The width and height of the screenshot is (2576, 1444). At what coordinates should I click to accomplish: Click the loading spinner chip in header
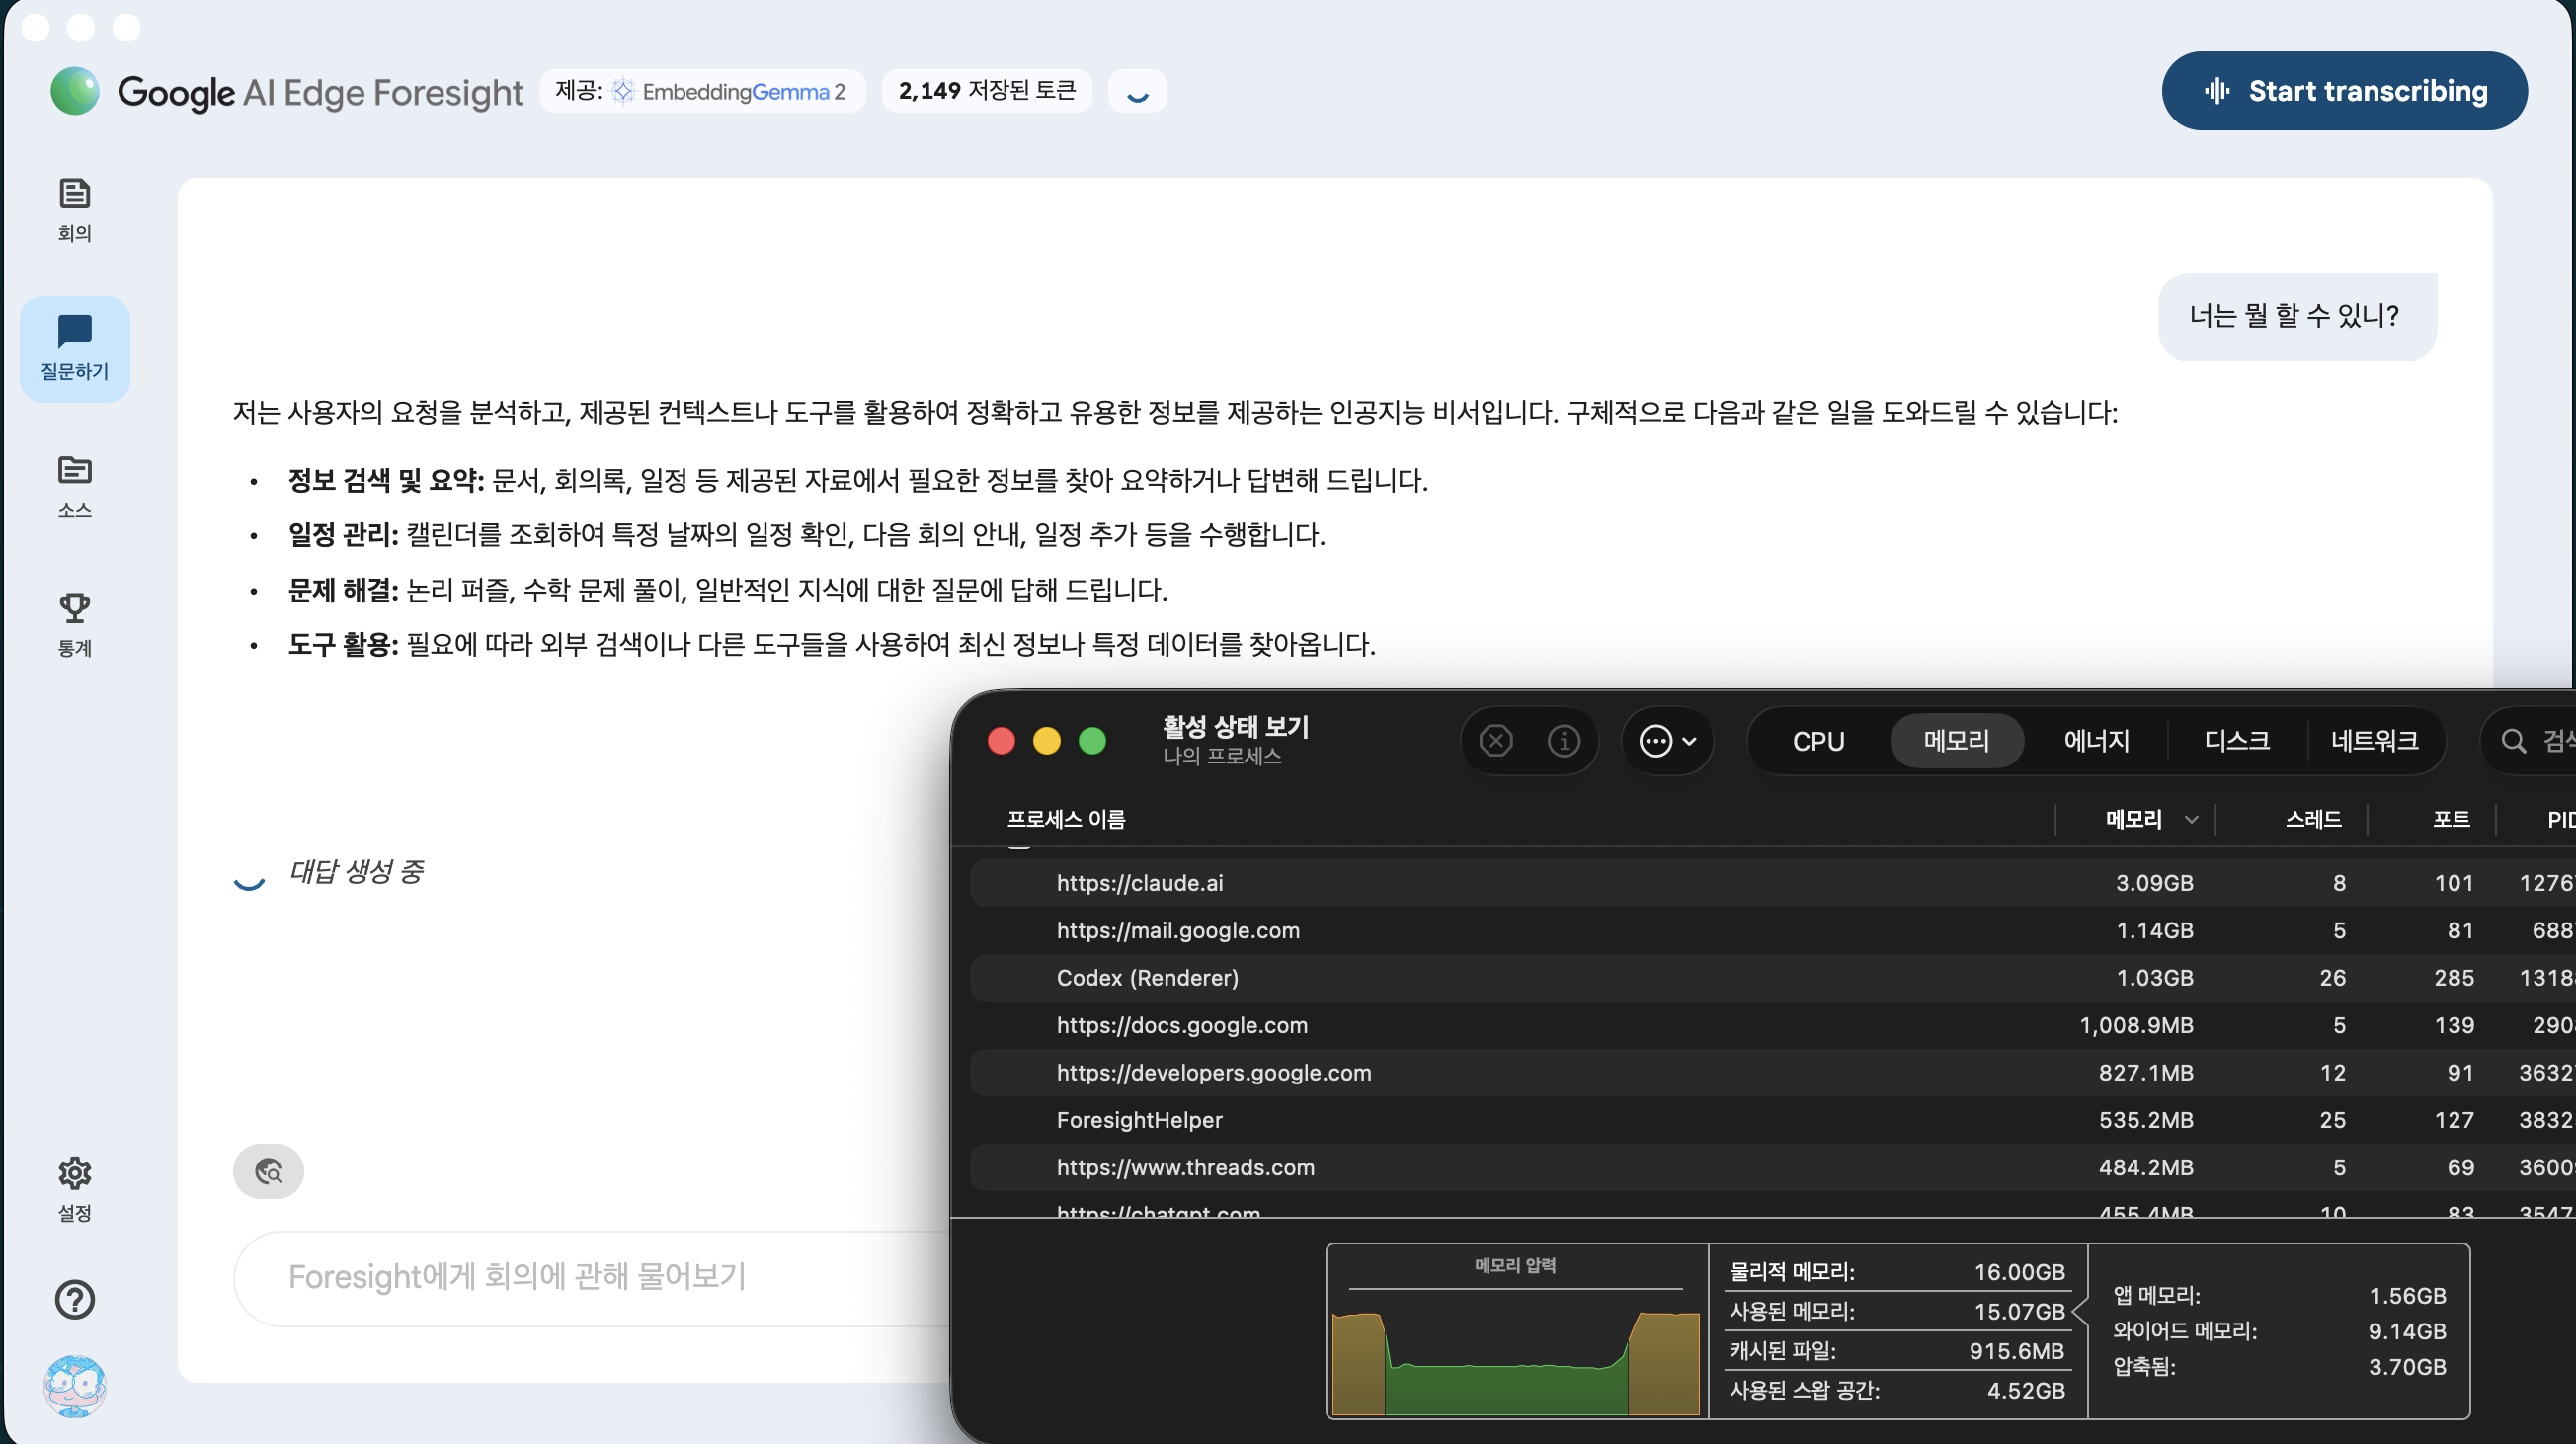click(1137, 91)
